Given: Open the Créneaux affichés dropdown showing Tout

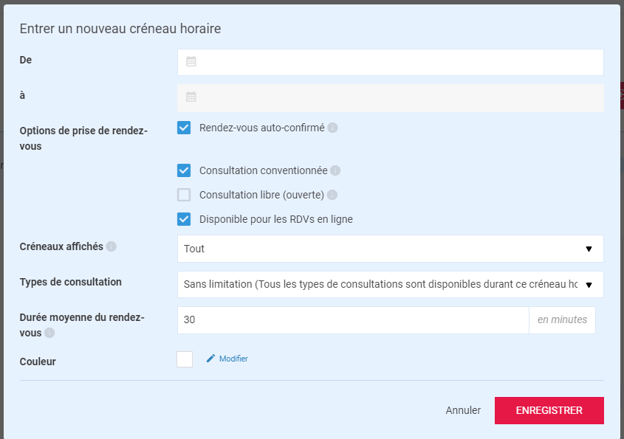Looking at the screenshot, I should click(x=390, y=249).
